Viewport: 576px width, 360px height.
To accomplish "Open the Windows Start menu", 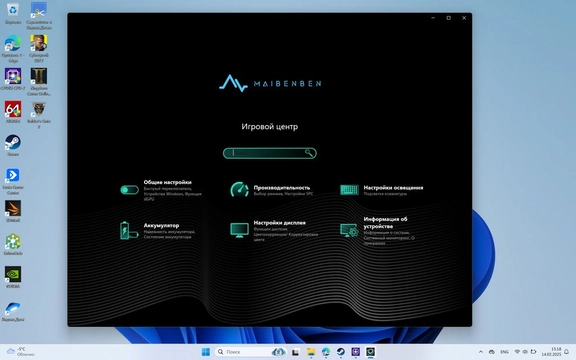I will coord(206,352).
